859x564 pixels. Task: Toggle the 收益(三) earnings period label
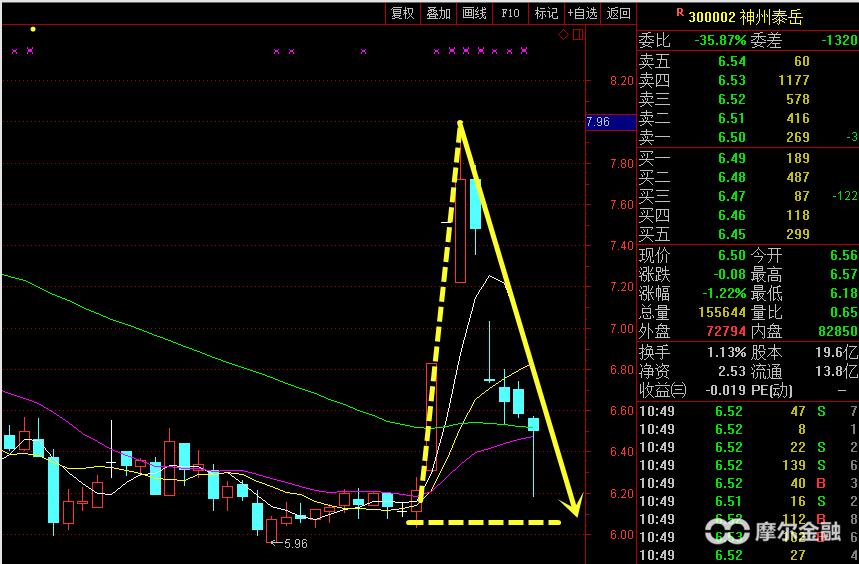pyautogui.click(x=664, y=389)
